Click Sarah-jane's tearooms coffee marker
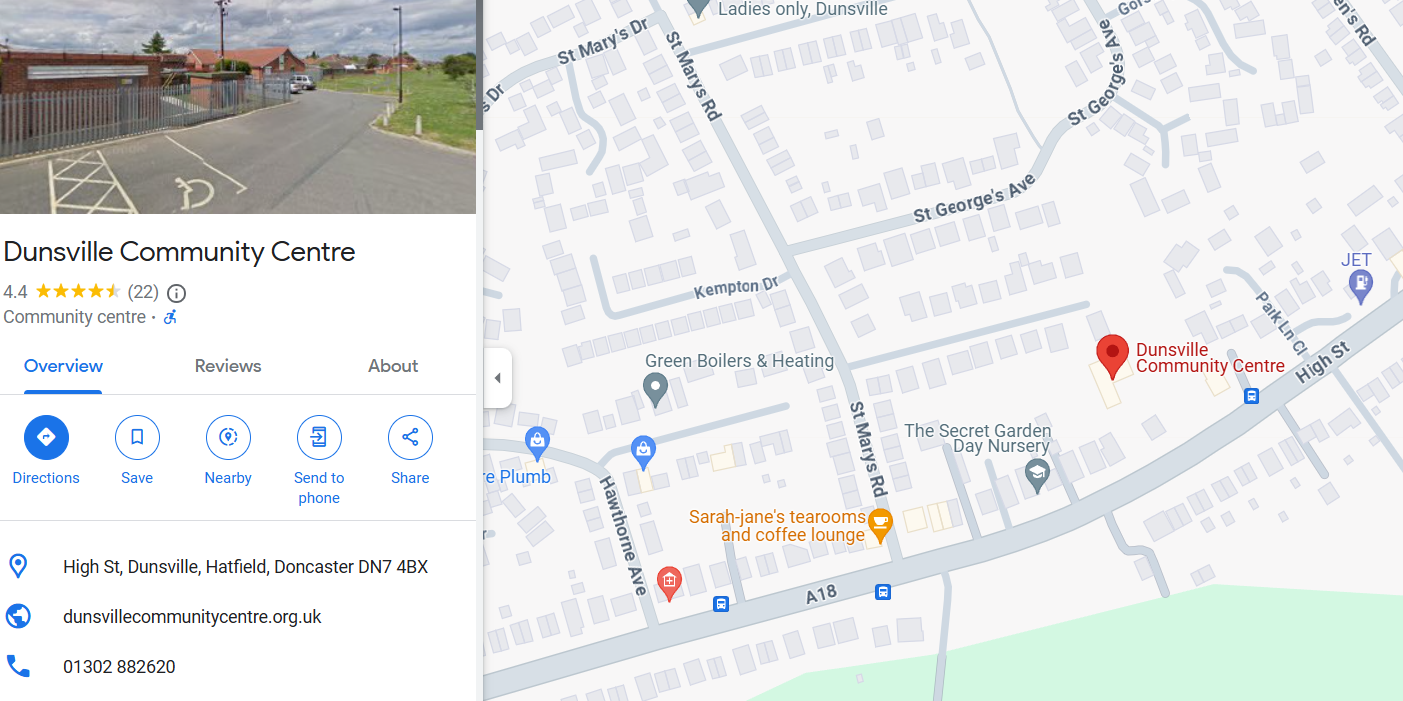This screenshot has width=1403, height=701. [879, 523]
